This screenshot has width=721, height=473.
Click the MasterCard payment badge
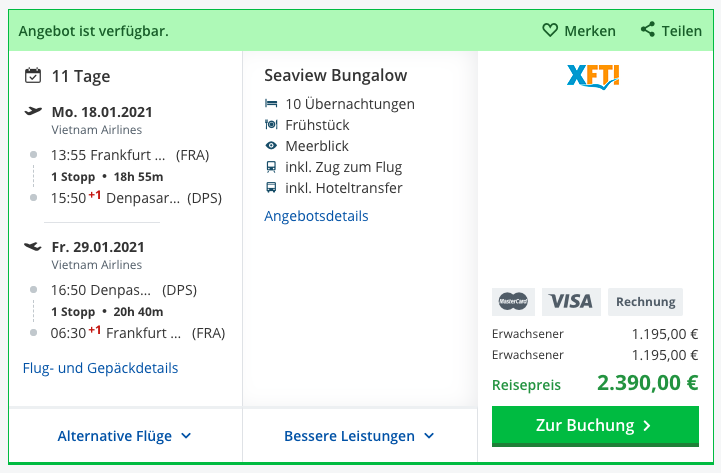(513, 302)
